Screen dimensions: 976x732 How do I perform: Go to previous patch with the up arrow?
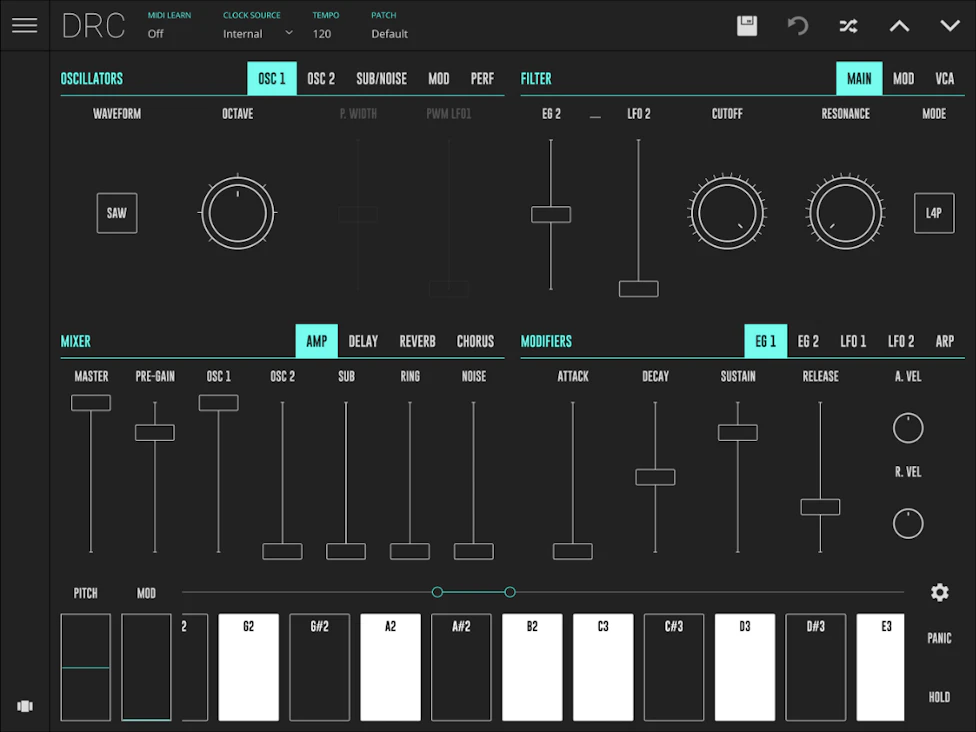coord(899,25)
